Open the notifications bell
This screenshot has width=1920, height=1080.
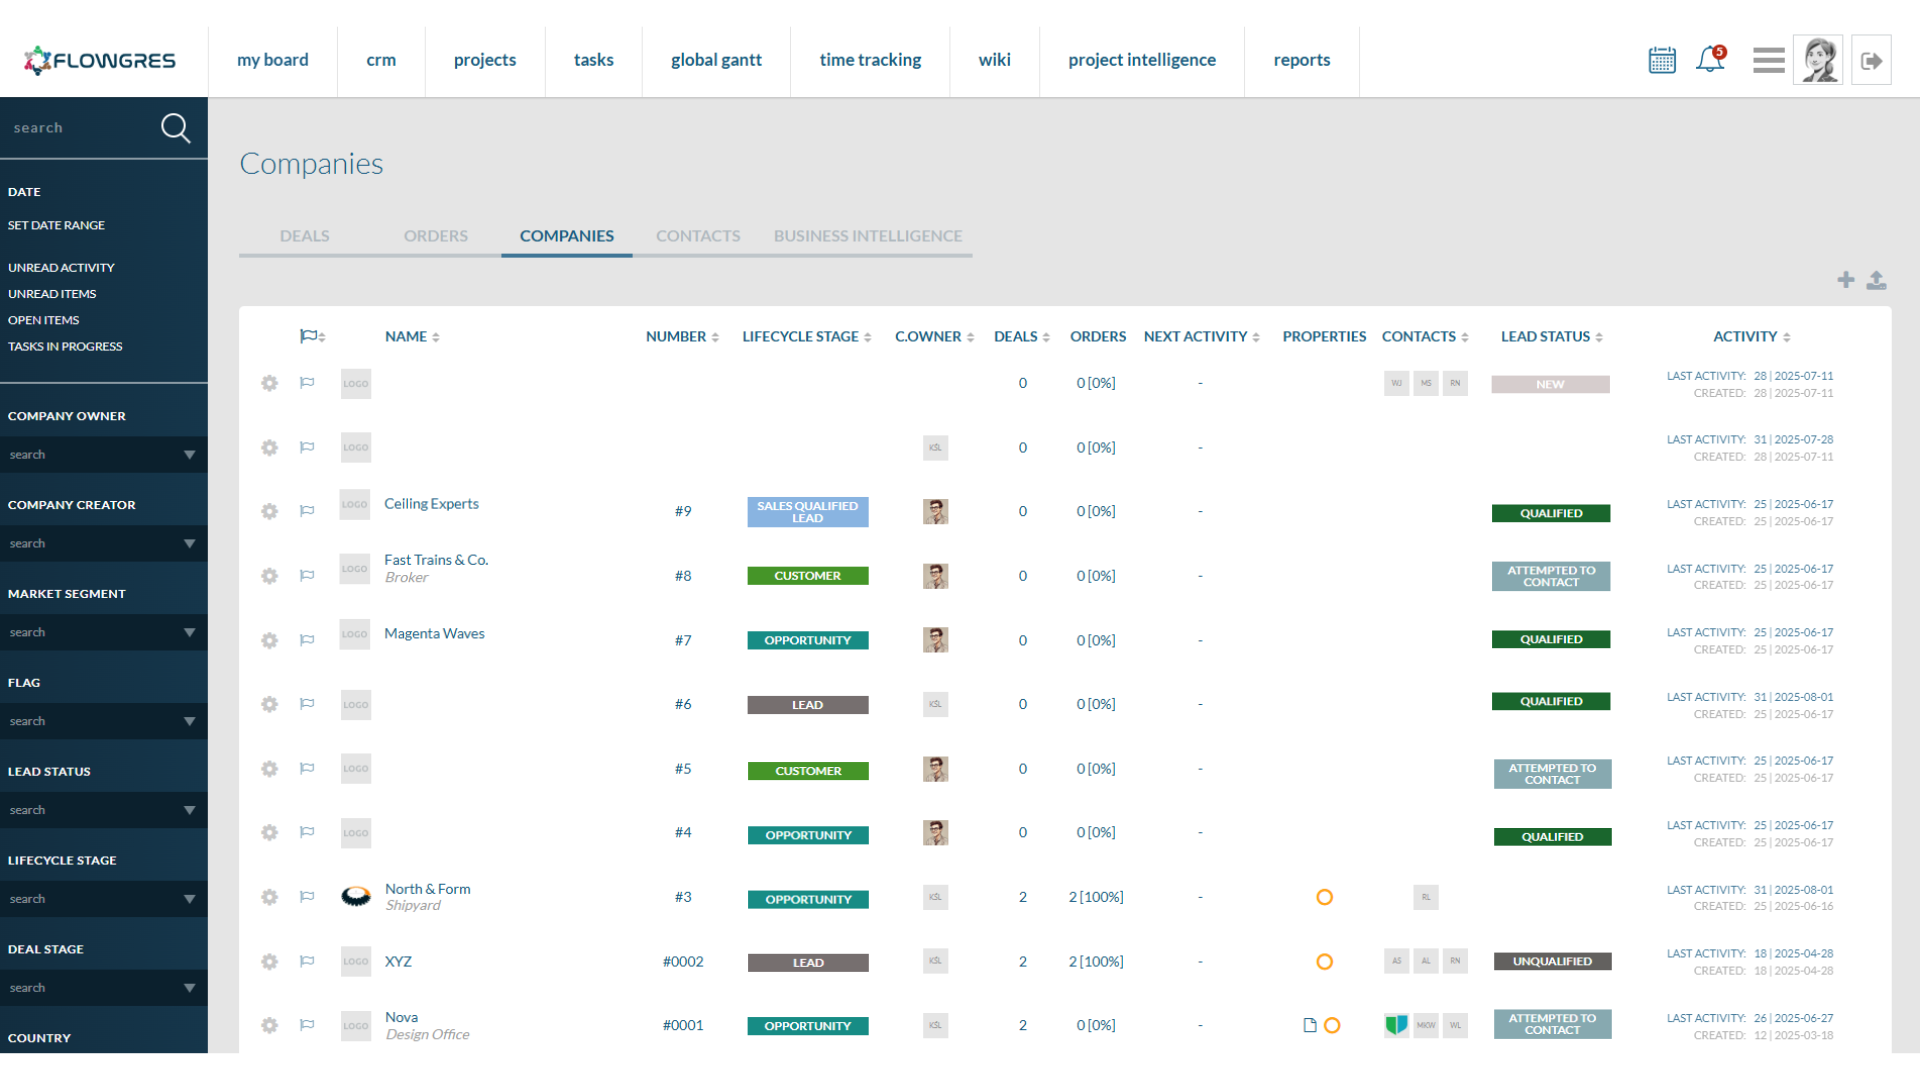tap(1711, 60)
